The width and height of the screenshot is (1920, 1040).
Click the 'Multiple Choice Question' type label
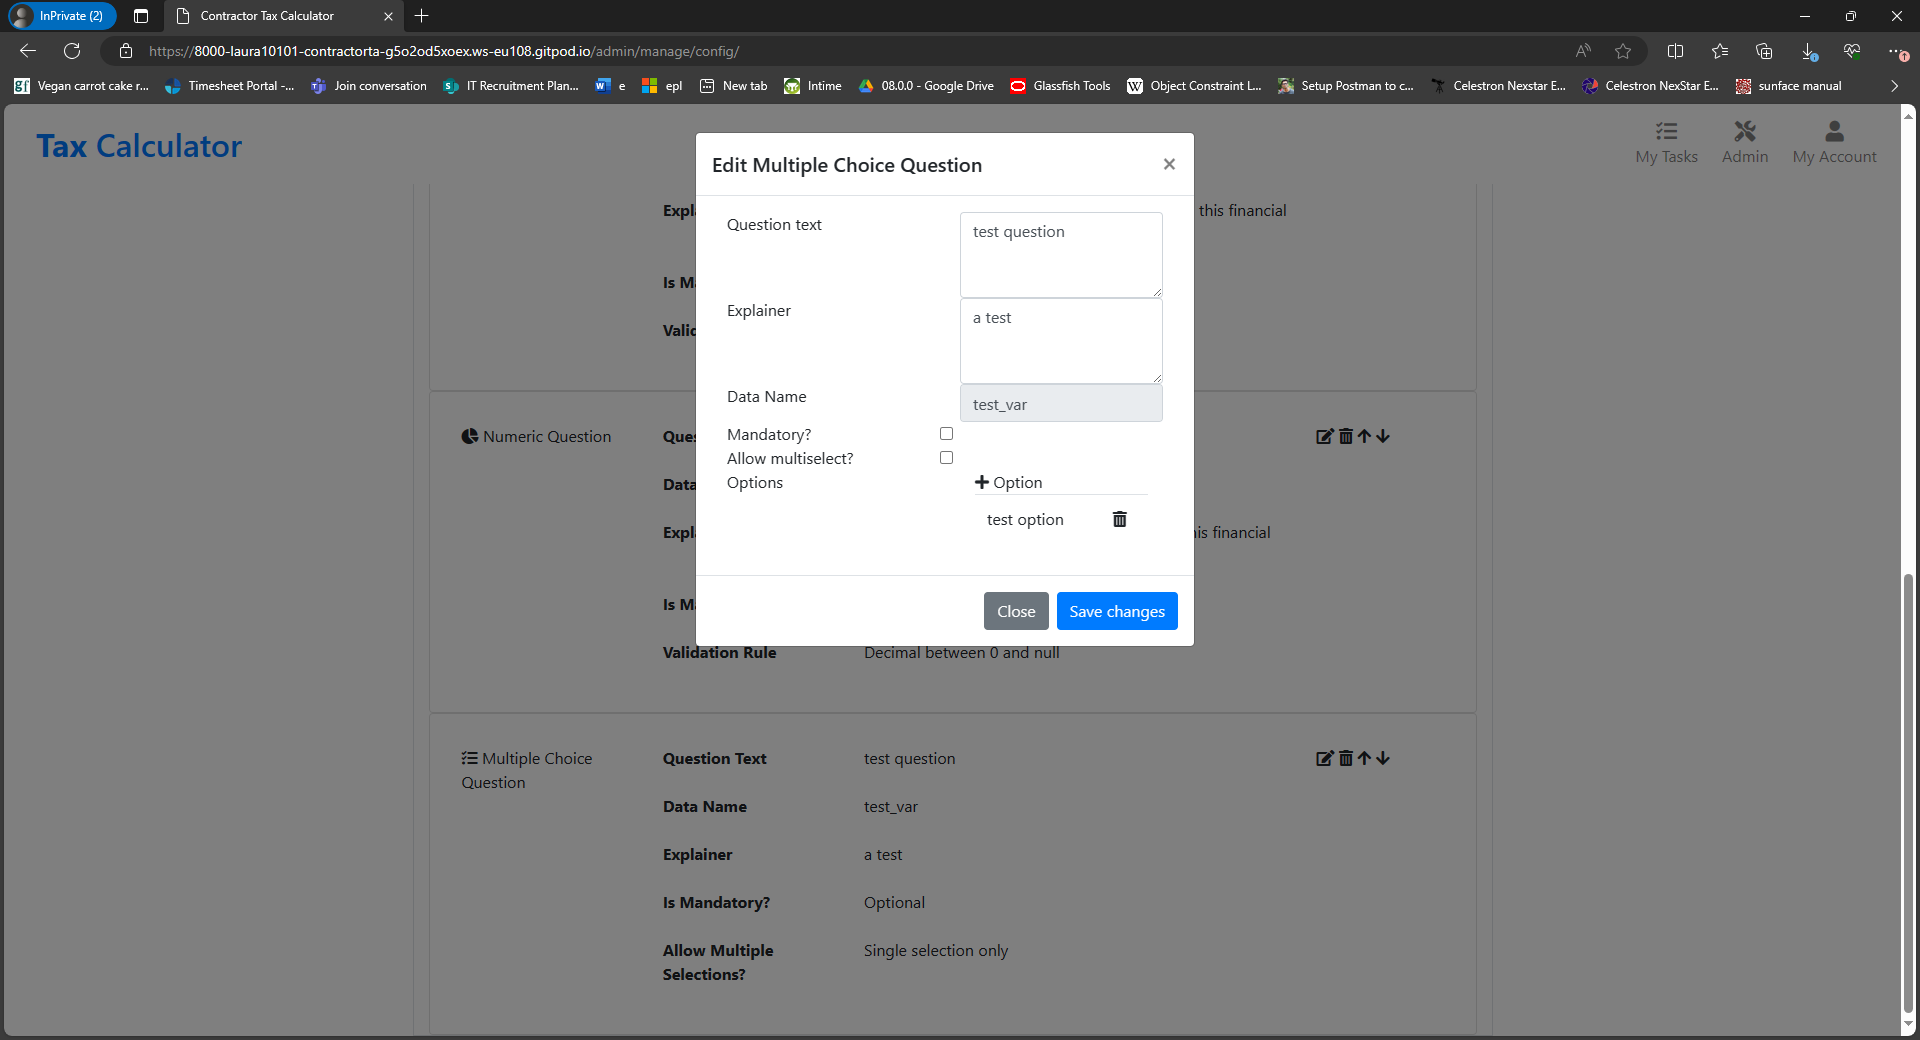point(527,770)
